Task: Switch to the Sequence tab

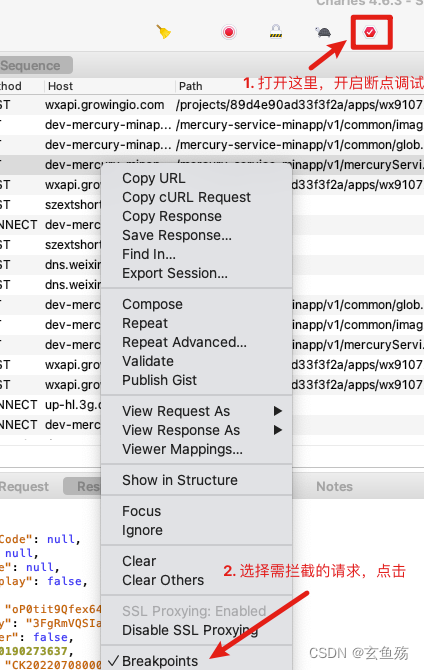Action: [34, 65]
